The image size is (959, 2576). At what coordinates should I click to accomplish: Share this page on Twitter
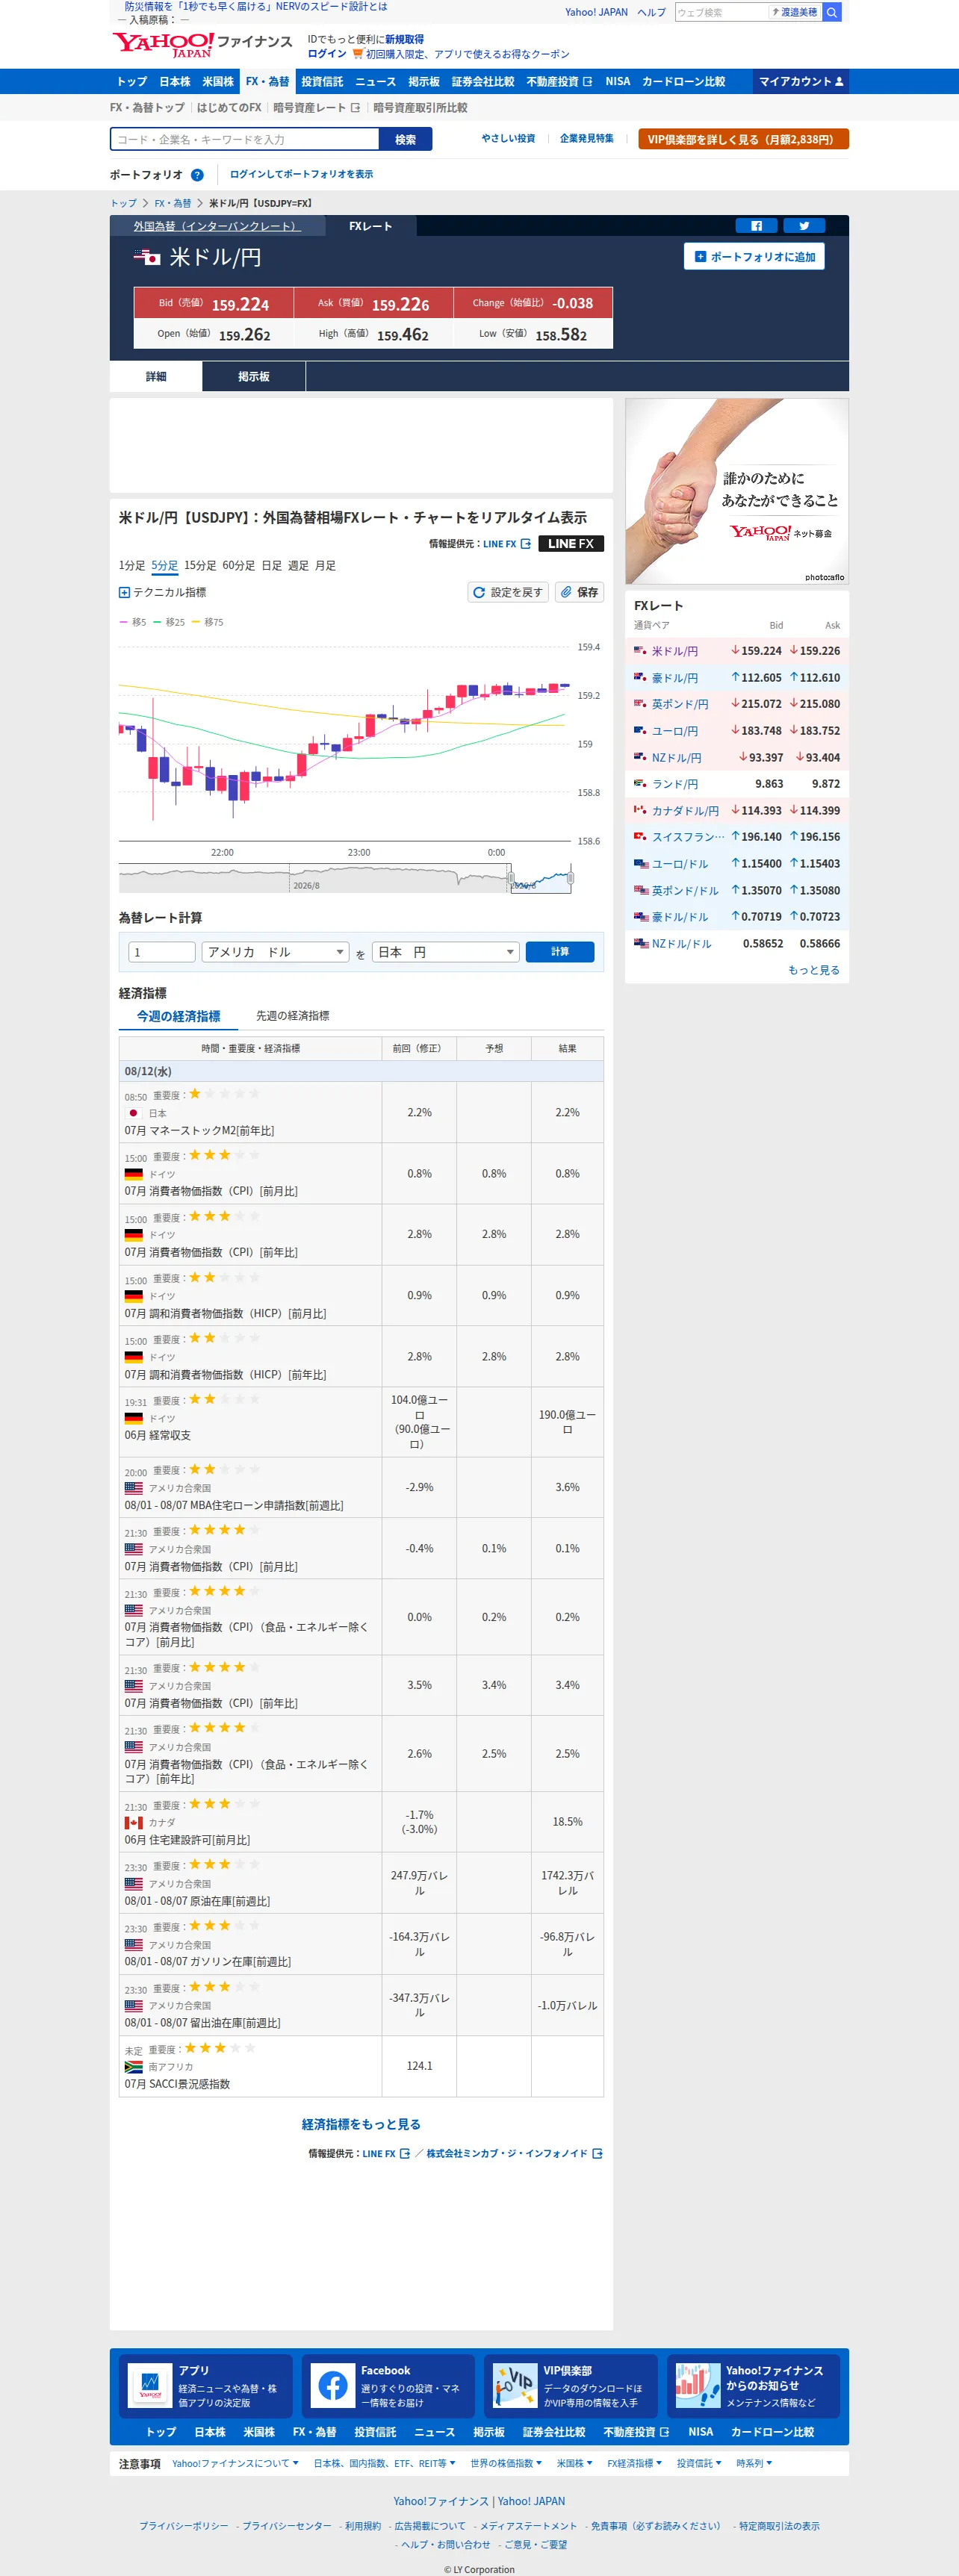click(804, 226)
